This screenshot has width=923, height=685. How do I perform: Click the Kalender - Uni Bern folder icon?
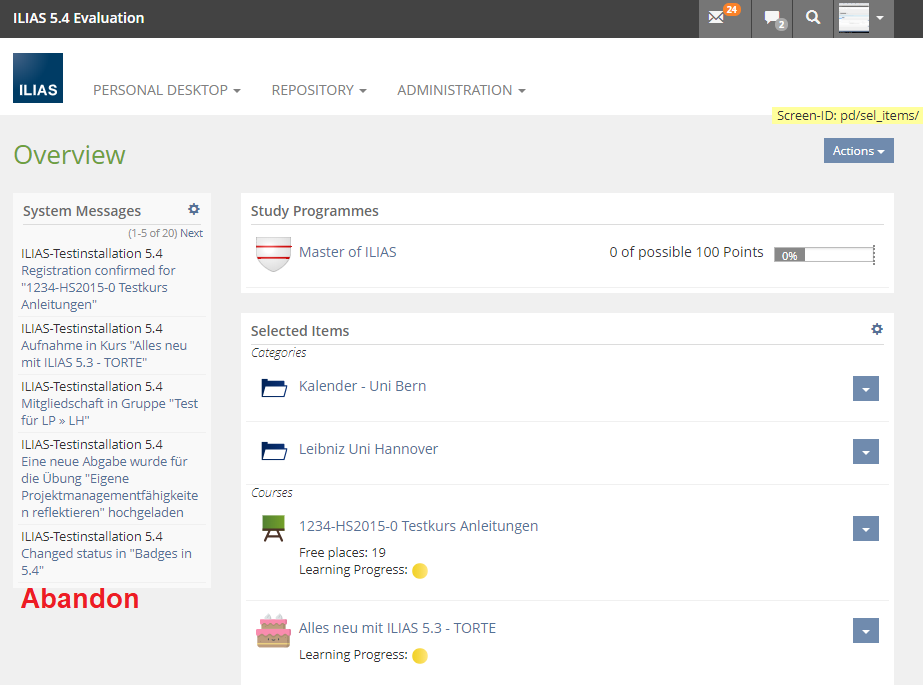273,387
